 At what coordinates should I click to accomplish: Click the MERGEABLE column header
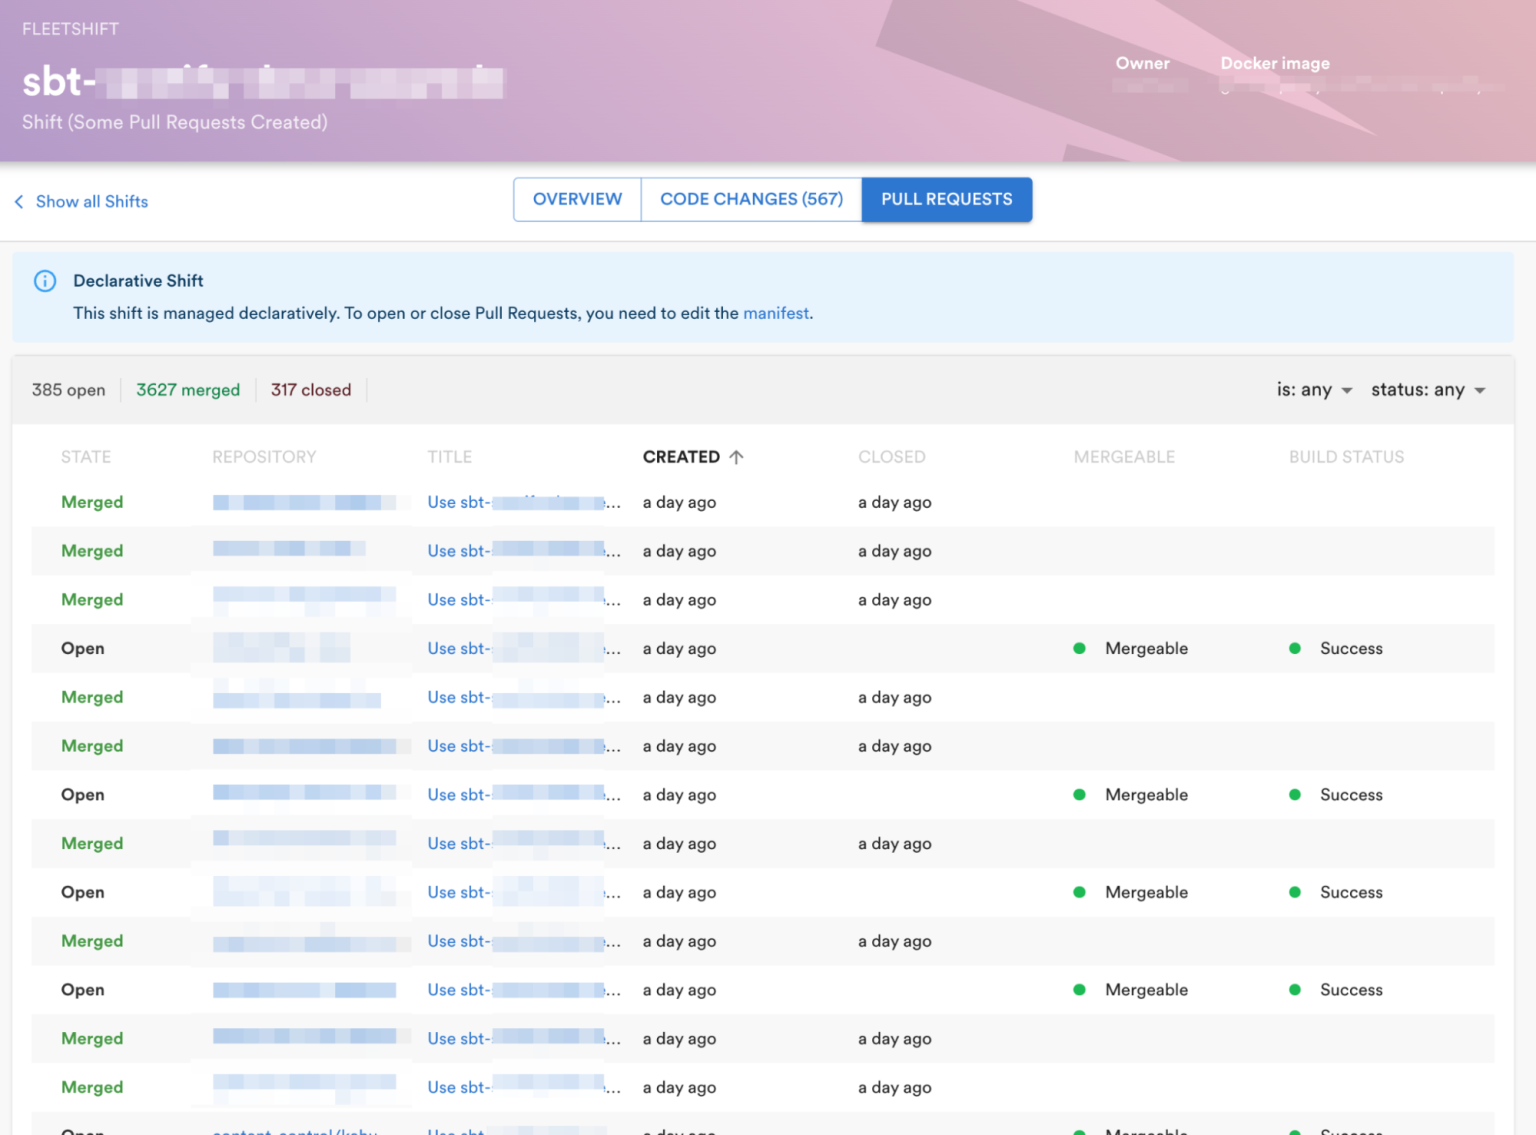point(1124,457)
